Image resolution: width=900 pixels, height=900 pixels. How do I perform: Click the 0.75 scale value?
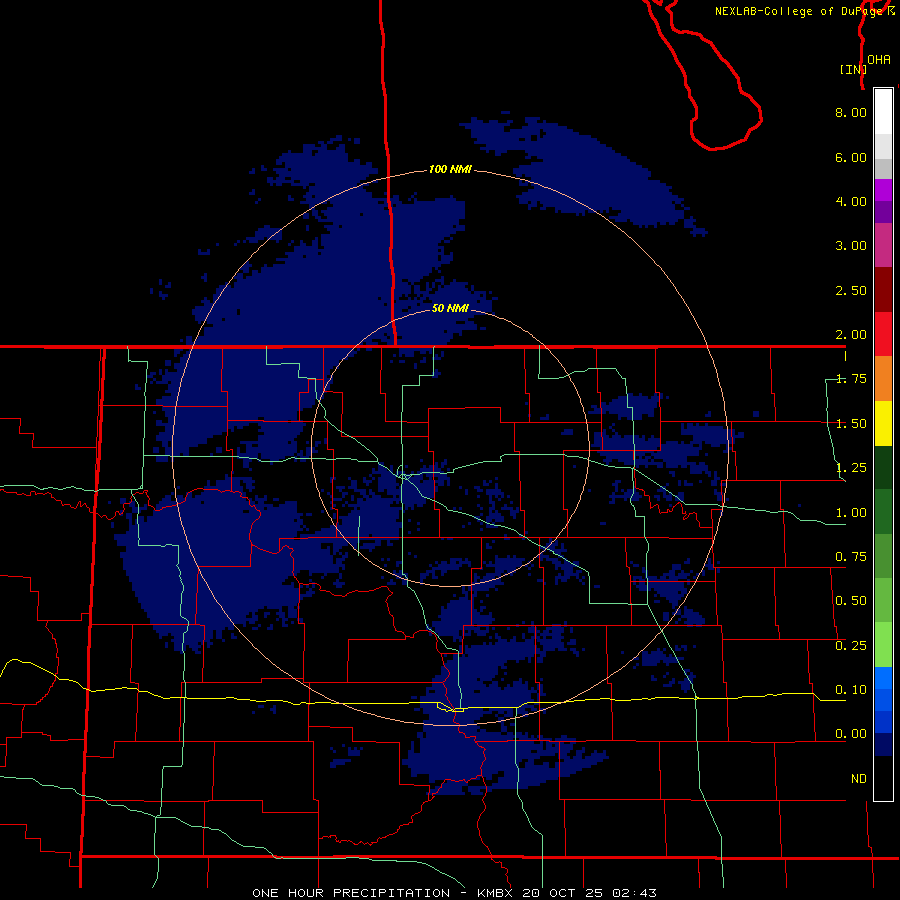pos(851,557)
